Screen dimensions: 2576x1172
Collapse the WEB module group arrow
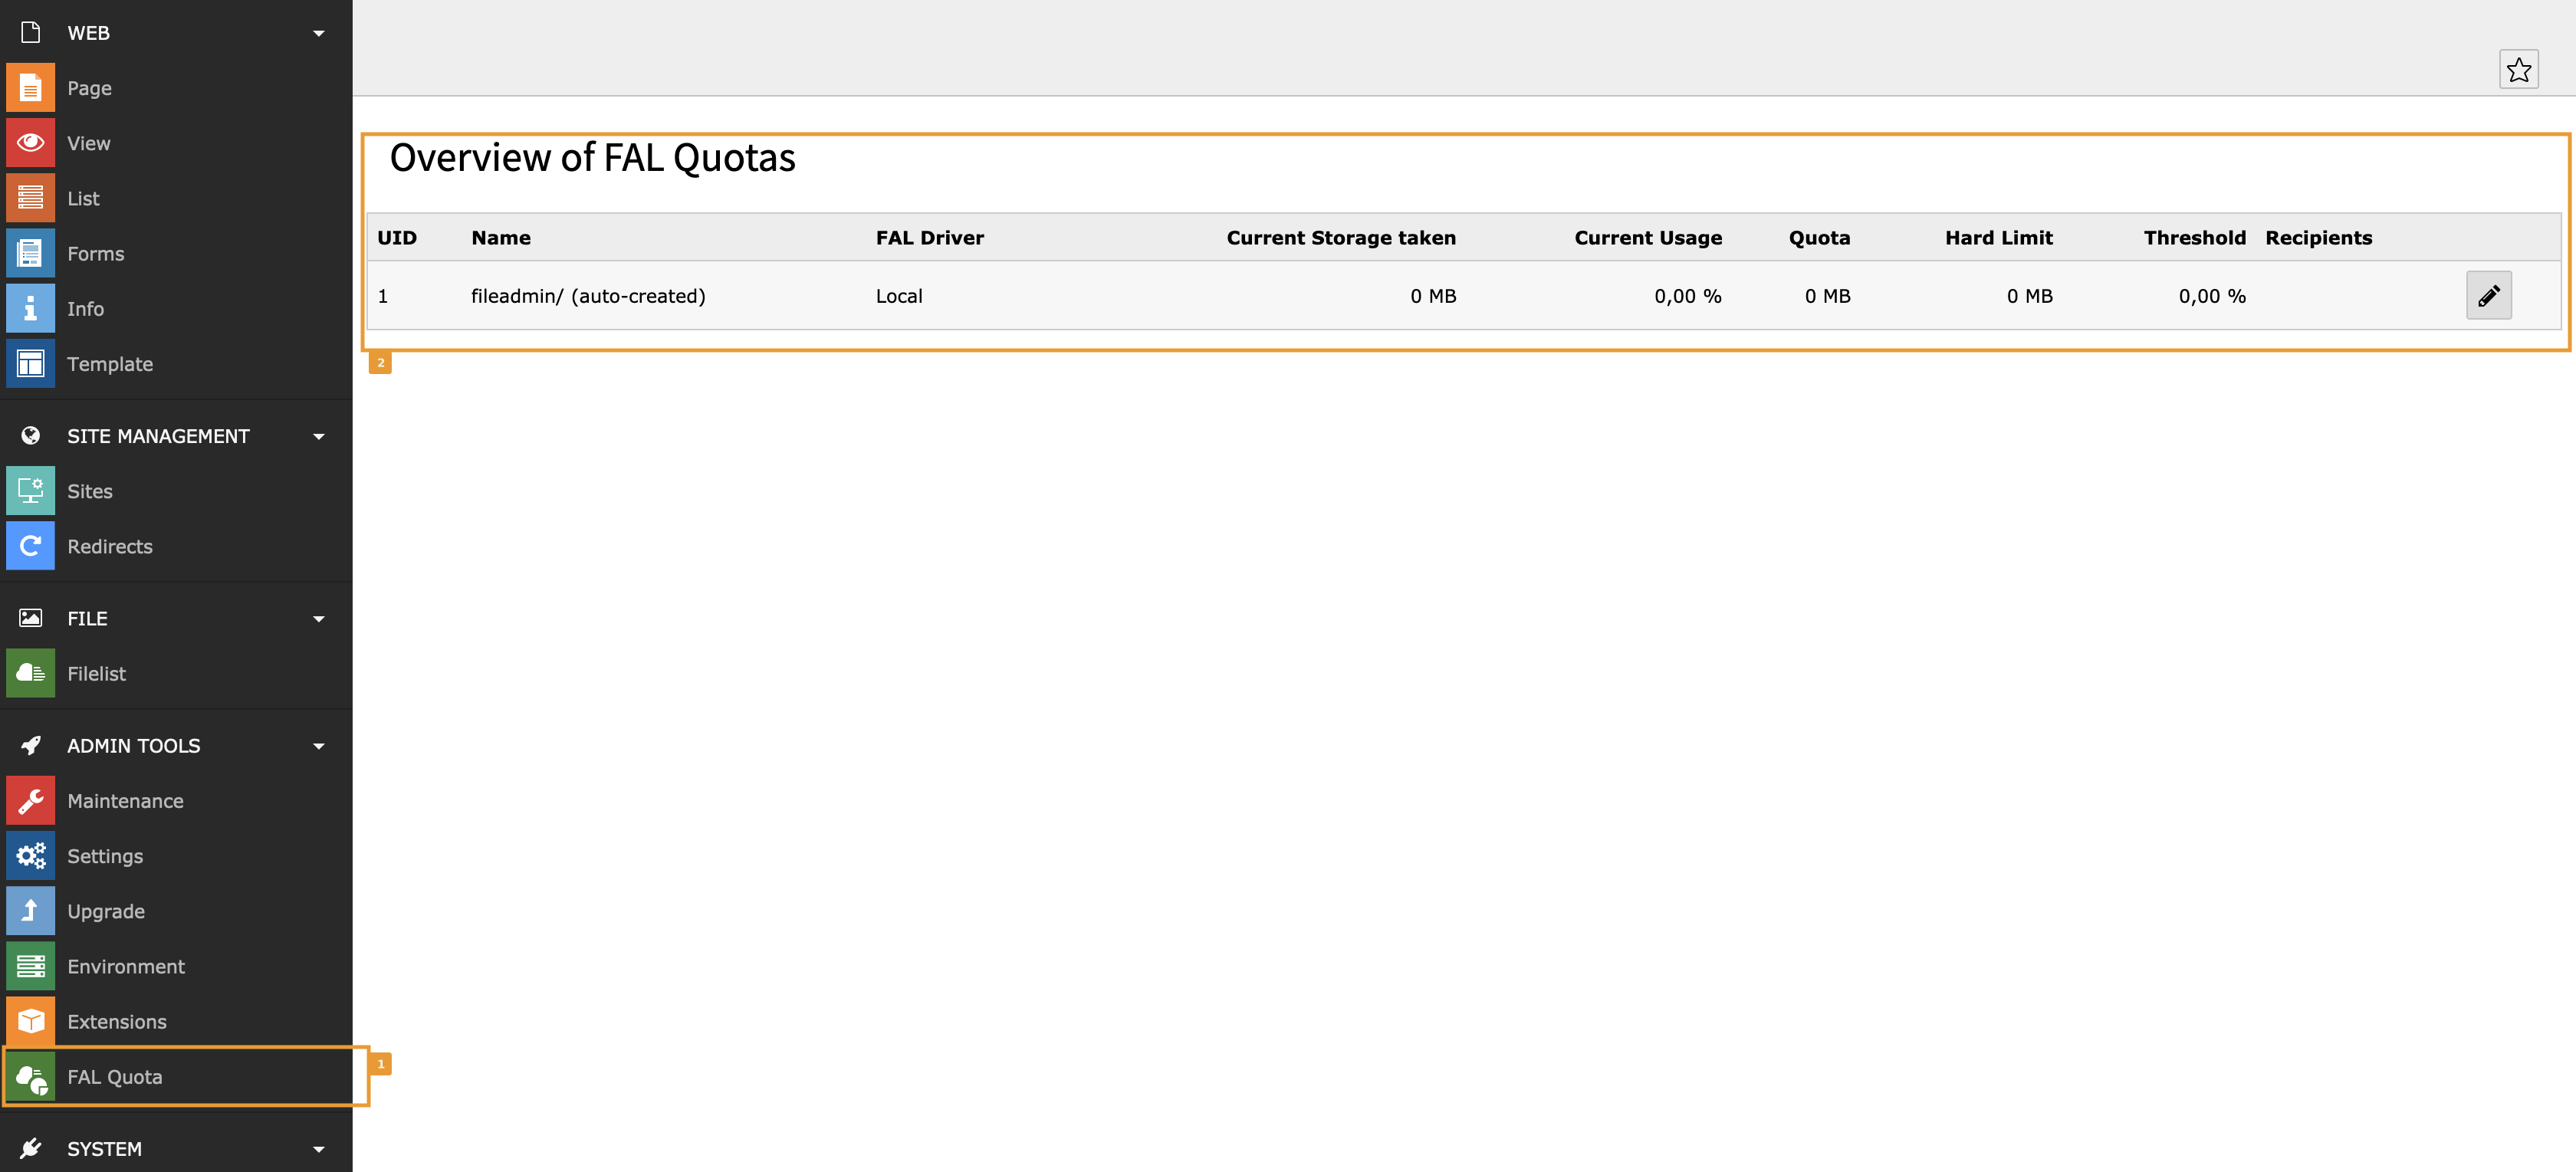(x=318, y=34)
